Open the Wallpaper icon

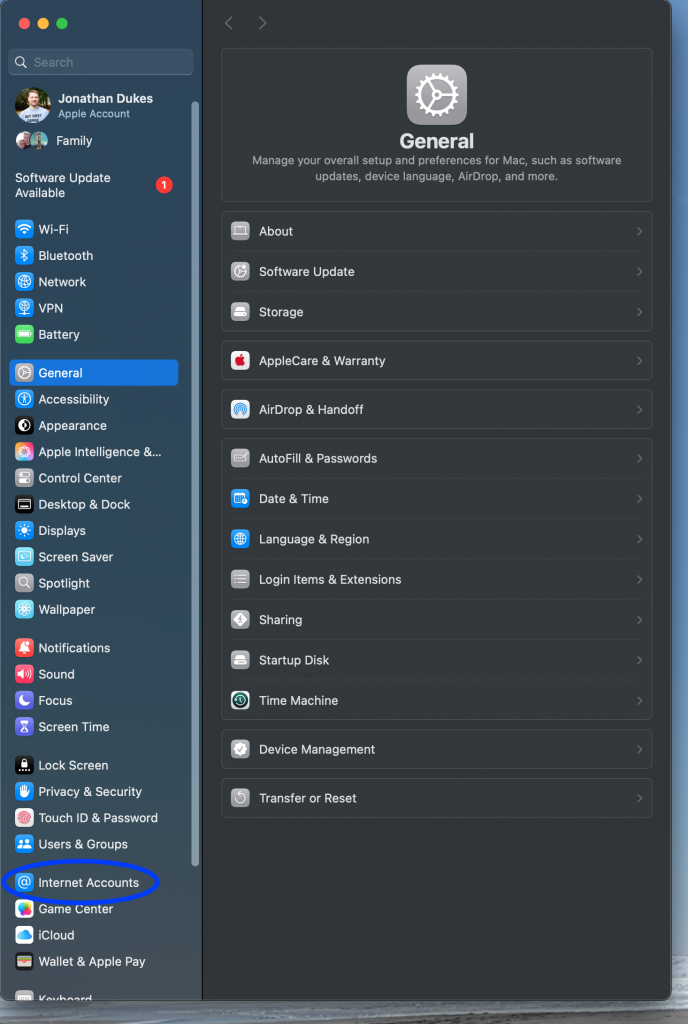tap(24, 609)
